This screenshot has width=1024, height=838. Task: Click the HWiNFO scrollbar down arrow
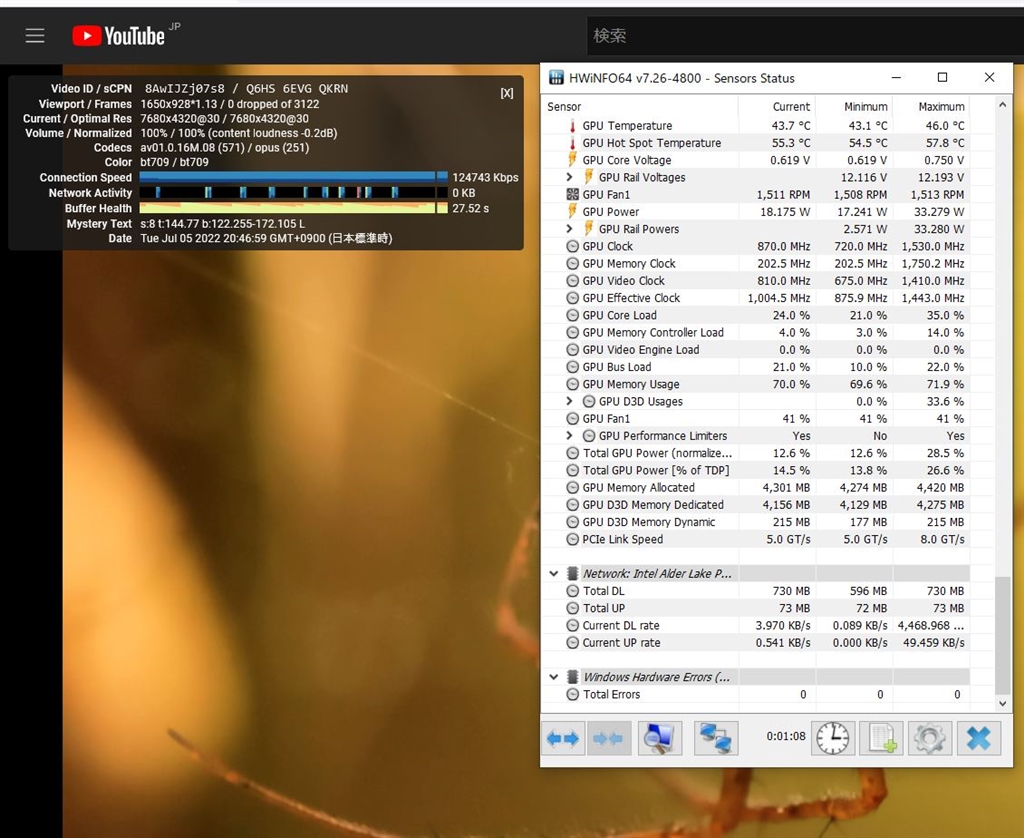(1002, 703)
